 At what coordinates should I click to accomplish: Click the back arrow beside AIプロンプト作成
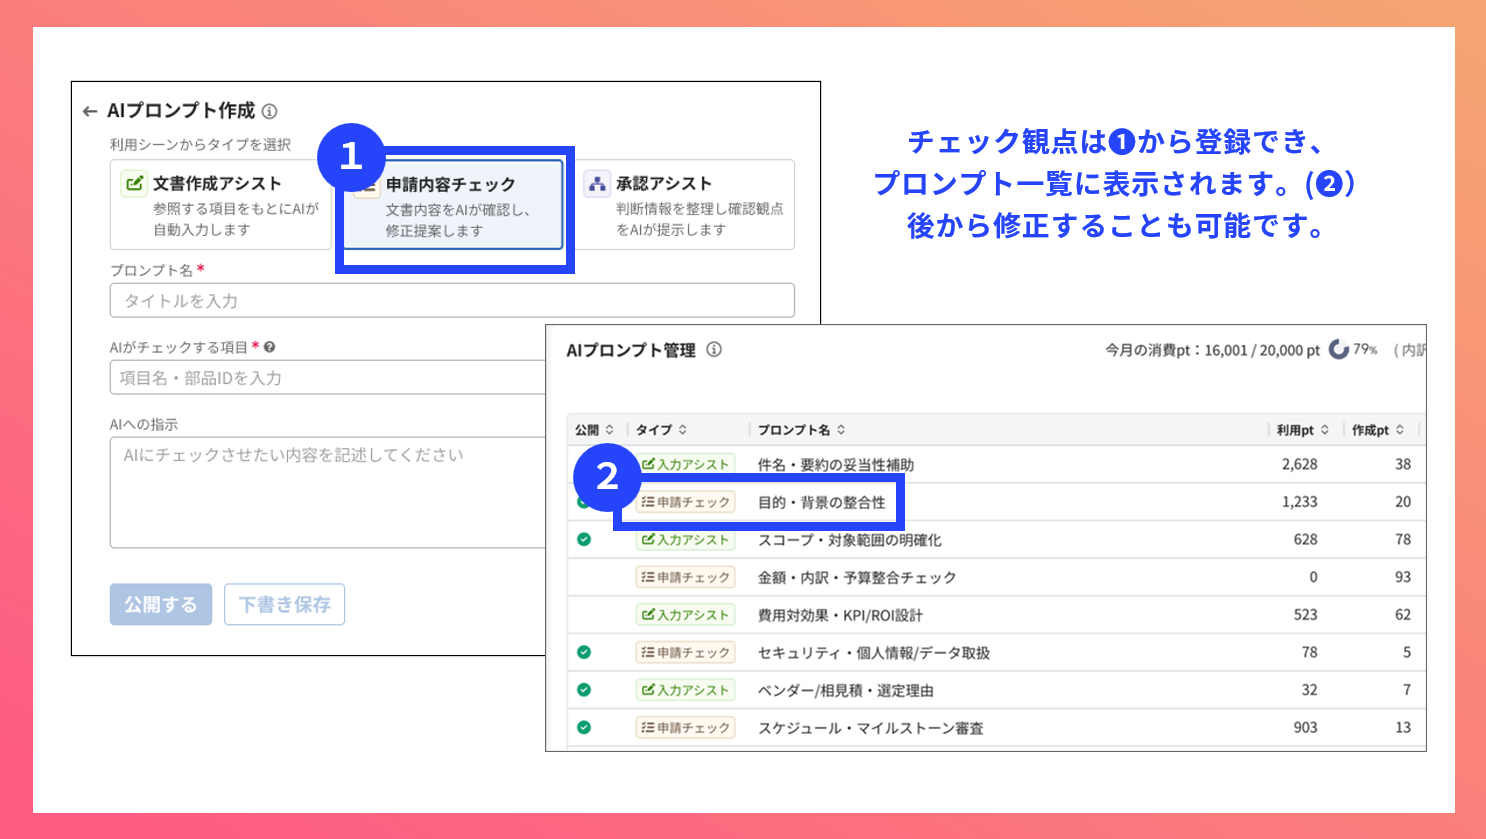pos(90,112)
